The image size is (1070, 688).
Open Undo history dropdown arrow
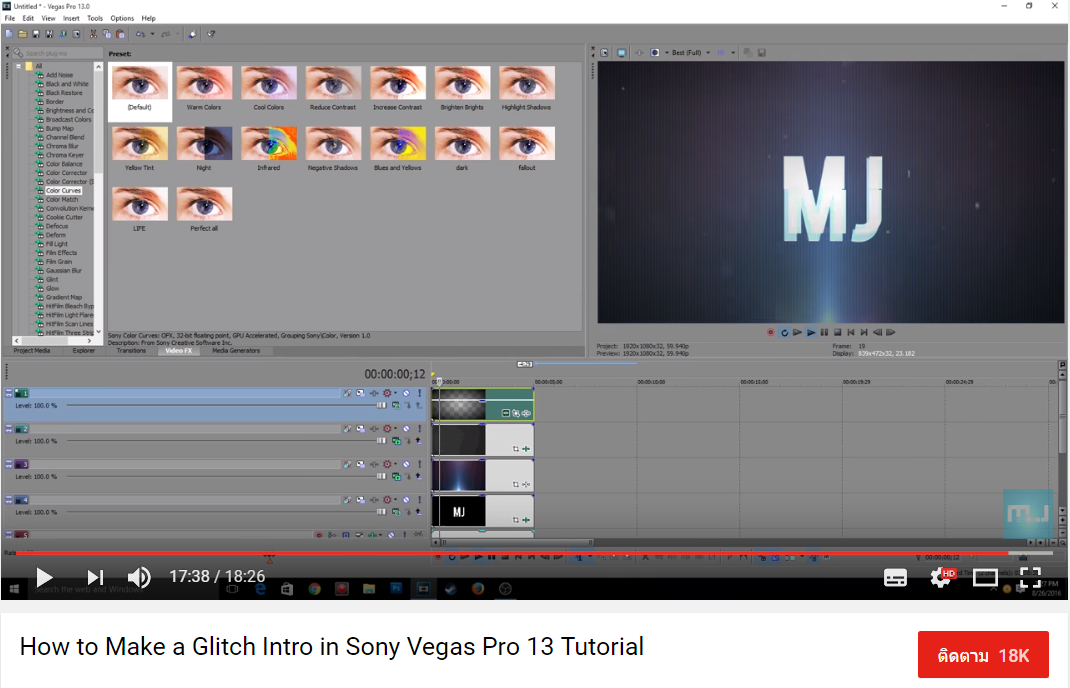pyautogui.click(x=152, y=34)
